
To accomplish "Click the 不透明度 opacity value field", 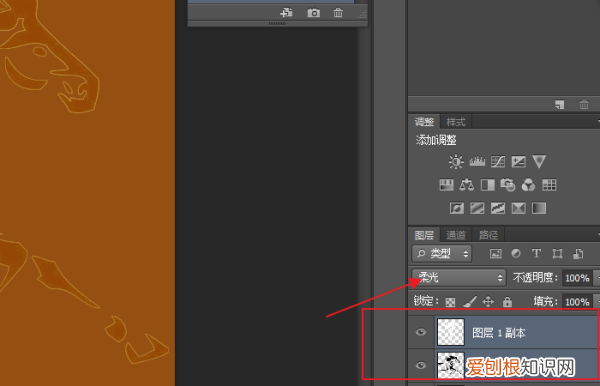I will pos(577,278).
